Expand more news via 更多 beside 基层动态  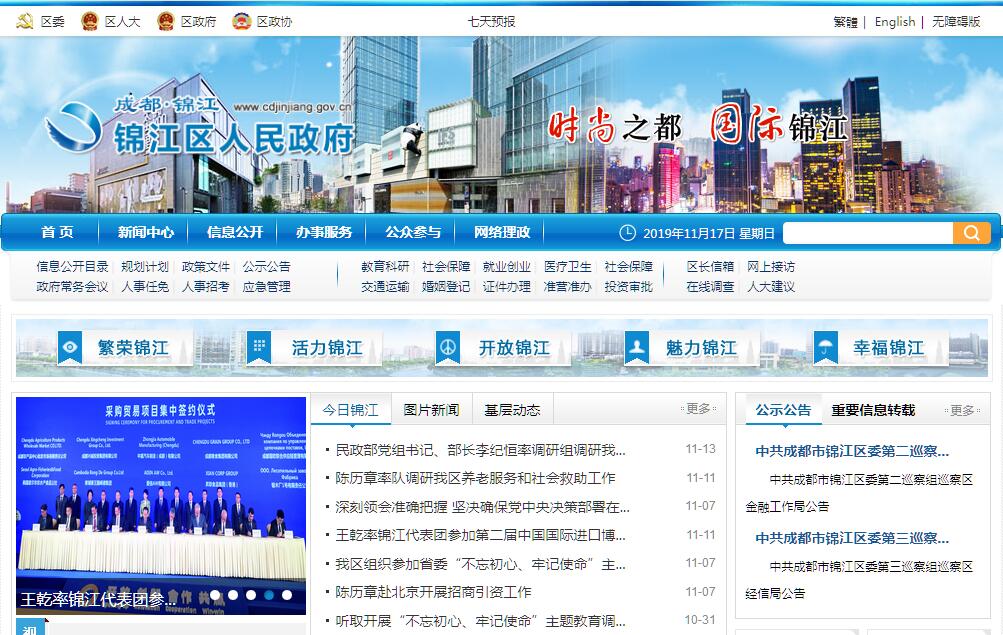pyautogui.click(x=698, y=409)
